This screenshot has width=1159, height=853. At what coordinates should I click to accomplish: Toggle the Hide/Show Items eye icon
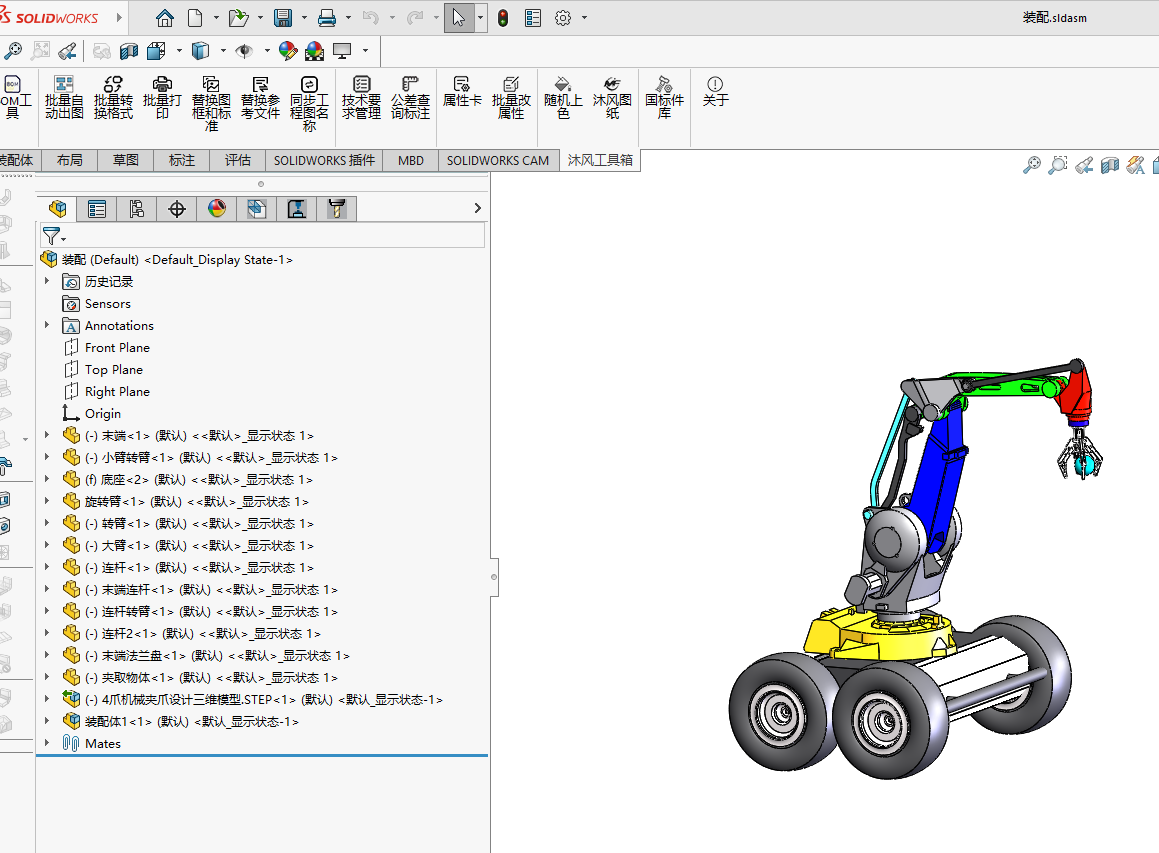pyautogui.click(x=243, y=51)
